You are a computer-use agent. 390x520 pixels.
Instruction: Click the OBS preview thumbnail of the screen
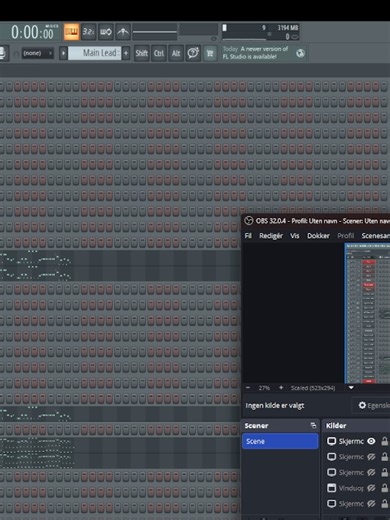click(367, 313)
